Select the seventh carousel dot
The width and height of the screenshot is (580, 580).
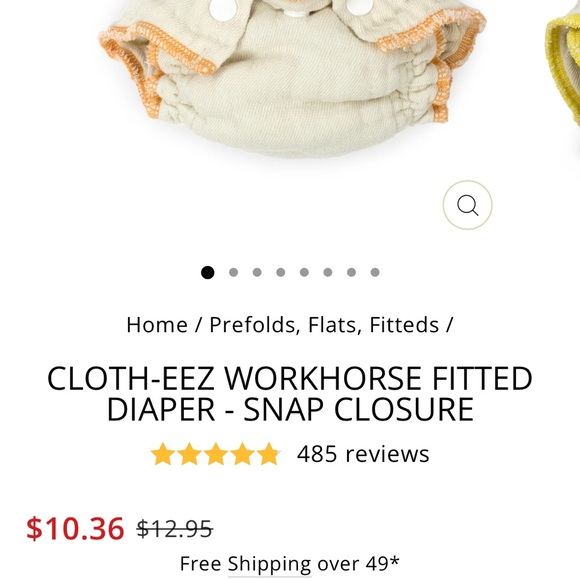351,273
